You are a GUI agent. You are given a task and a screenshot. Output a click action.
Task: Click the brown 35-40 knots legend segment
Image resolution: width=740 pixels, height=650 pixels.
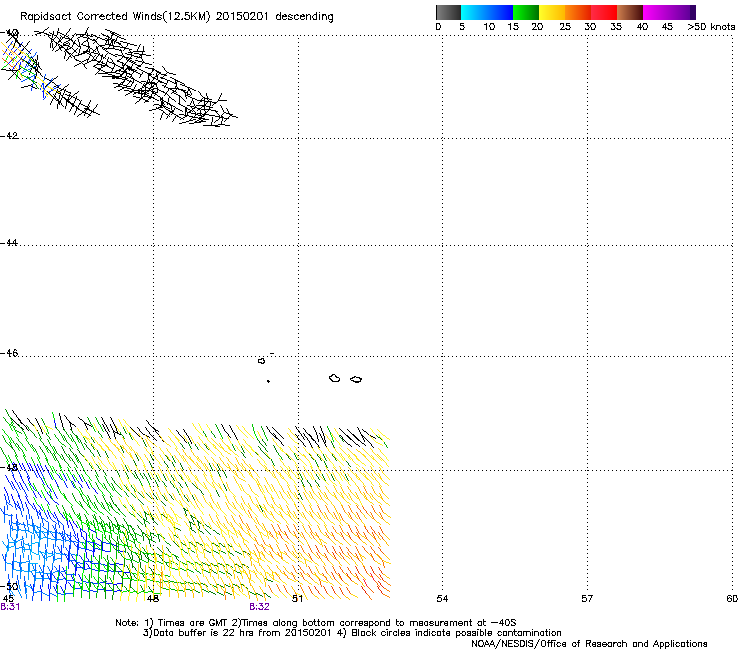(630, 12)
